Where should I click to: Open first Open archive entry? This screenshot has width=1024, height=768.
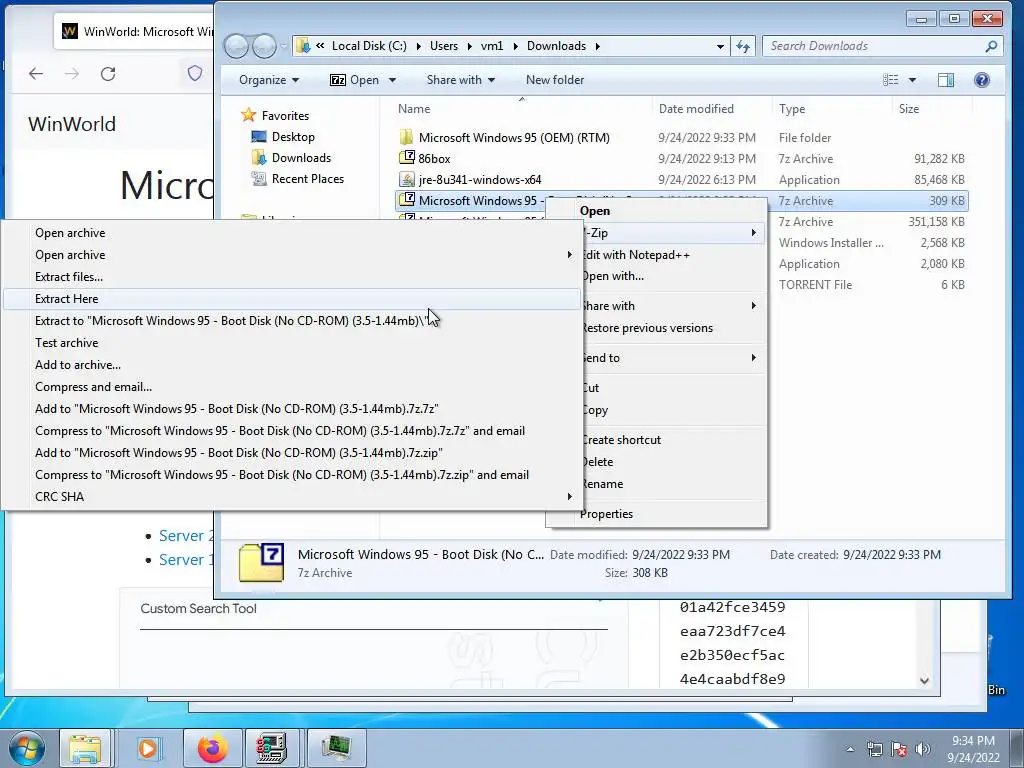click(x=291, y=233)
